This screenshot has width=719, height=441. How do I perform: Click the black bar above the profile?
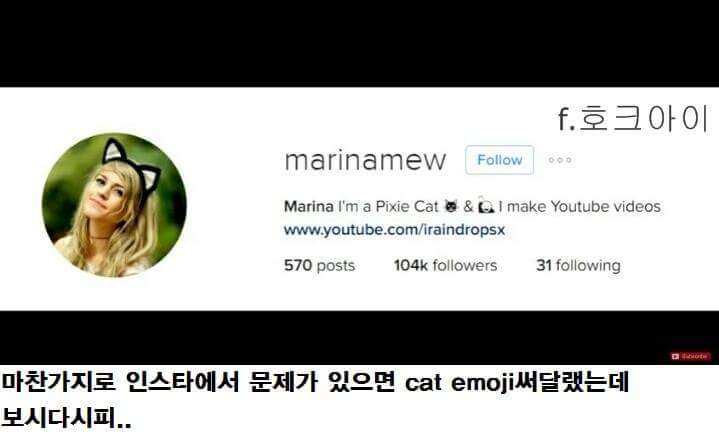point(360,43)
